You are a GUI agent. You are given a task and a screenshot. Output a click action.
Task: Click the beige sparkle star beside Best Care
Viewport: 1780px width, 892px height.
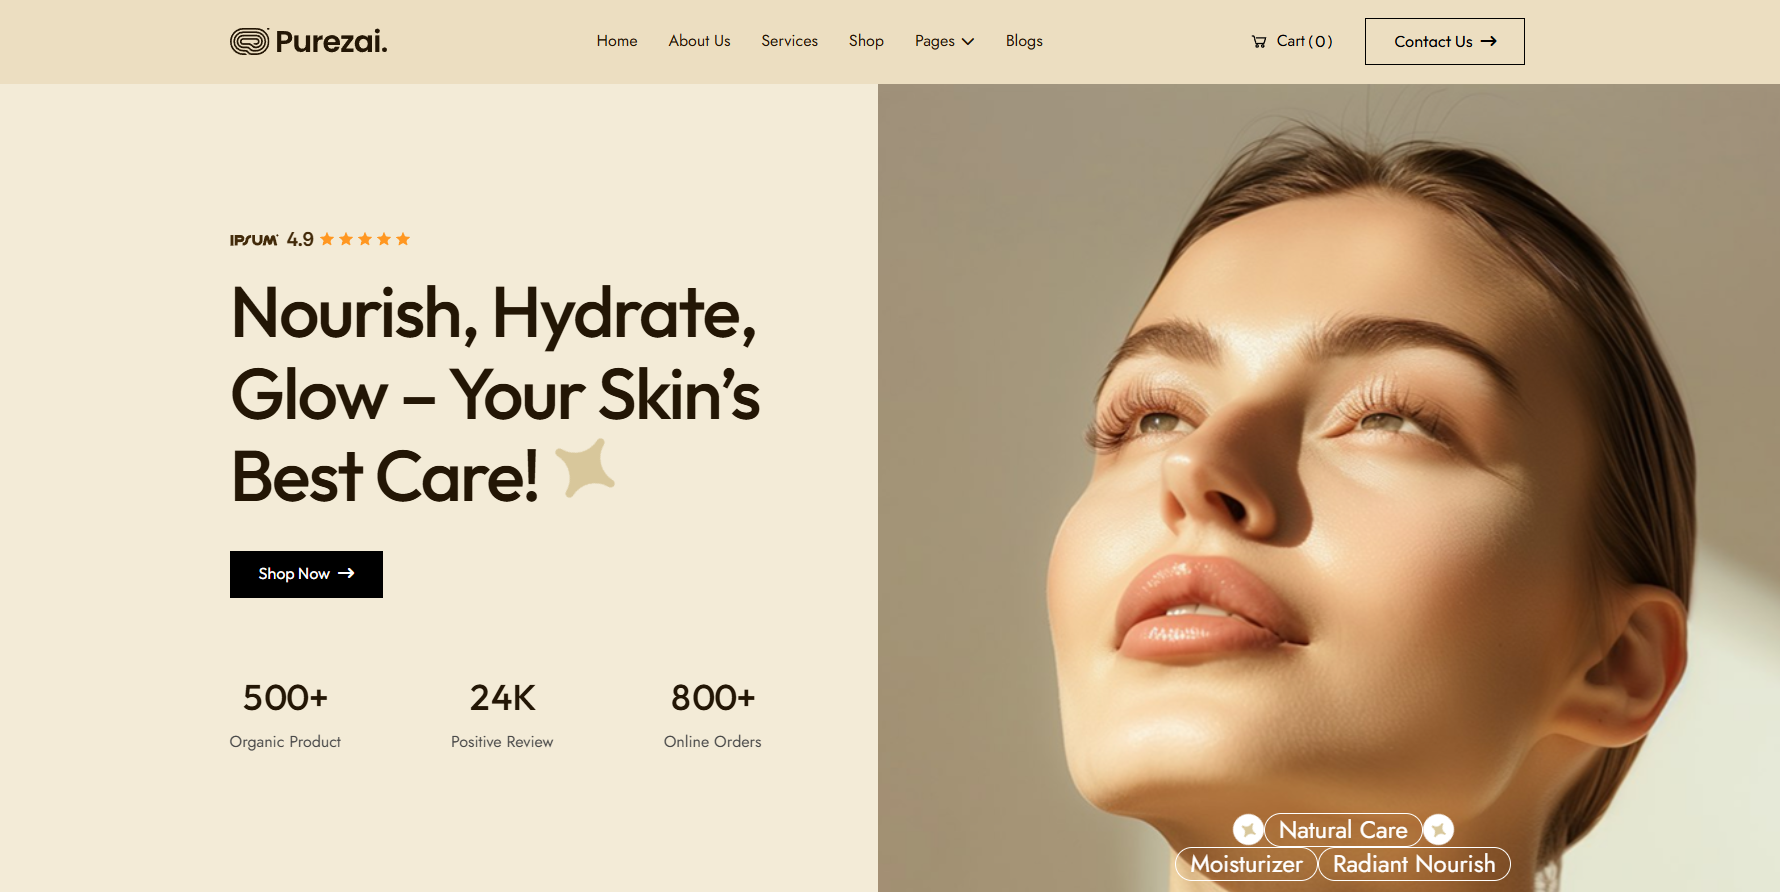[584, 467]
